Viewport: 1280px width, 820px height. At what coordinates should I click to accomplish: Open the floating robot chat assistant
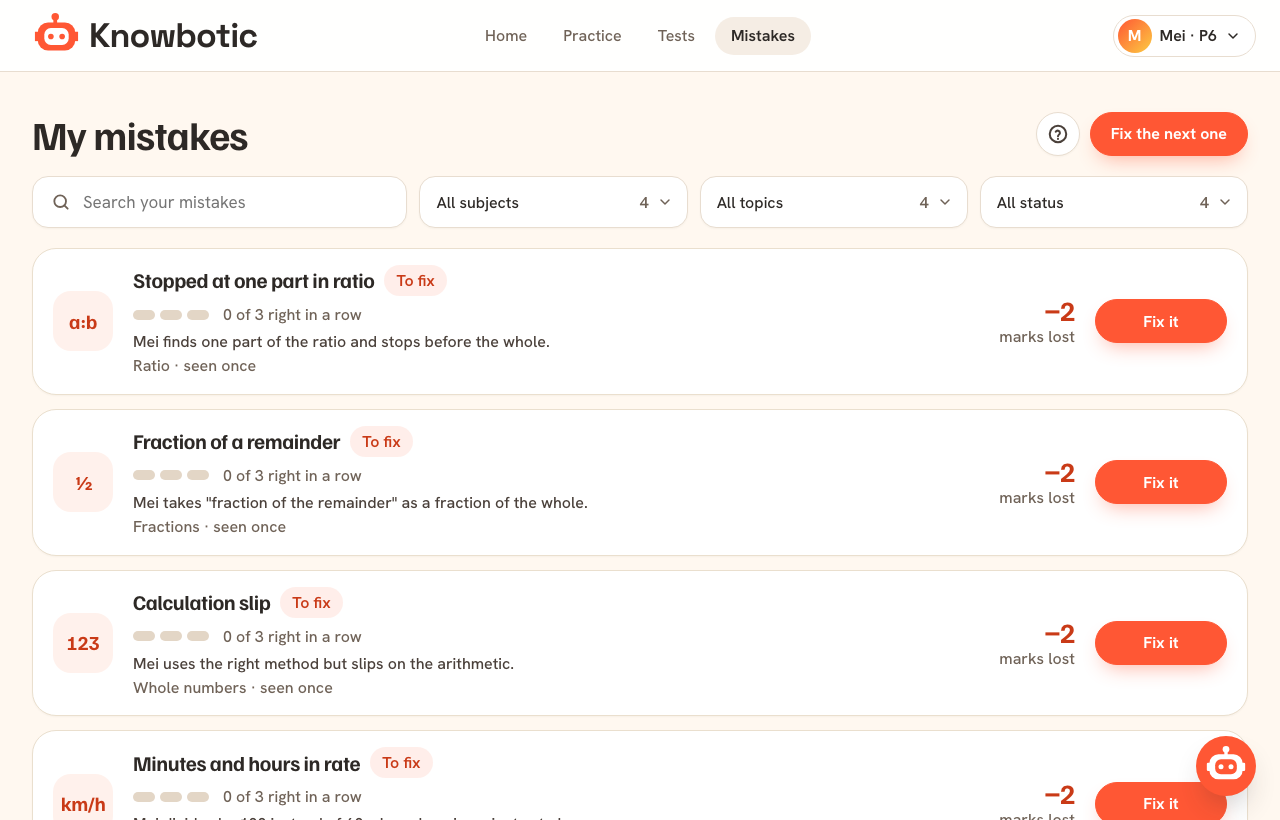[x=1226, y=766]
